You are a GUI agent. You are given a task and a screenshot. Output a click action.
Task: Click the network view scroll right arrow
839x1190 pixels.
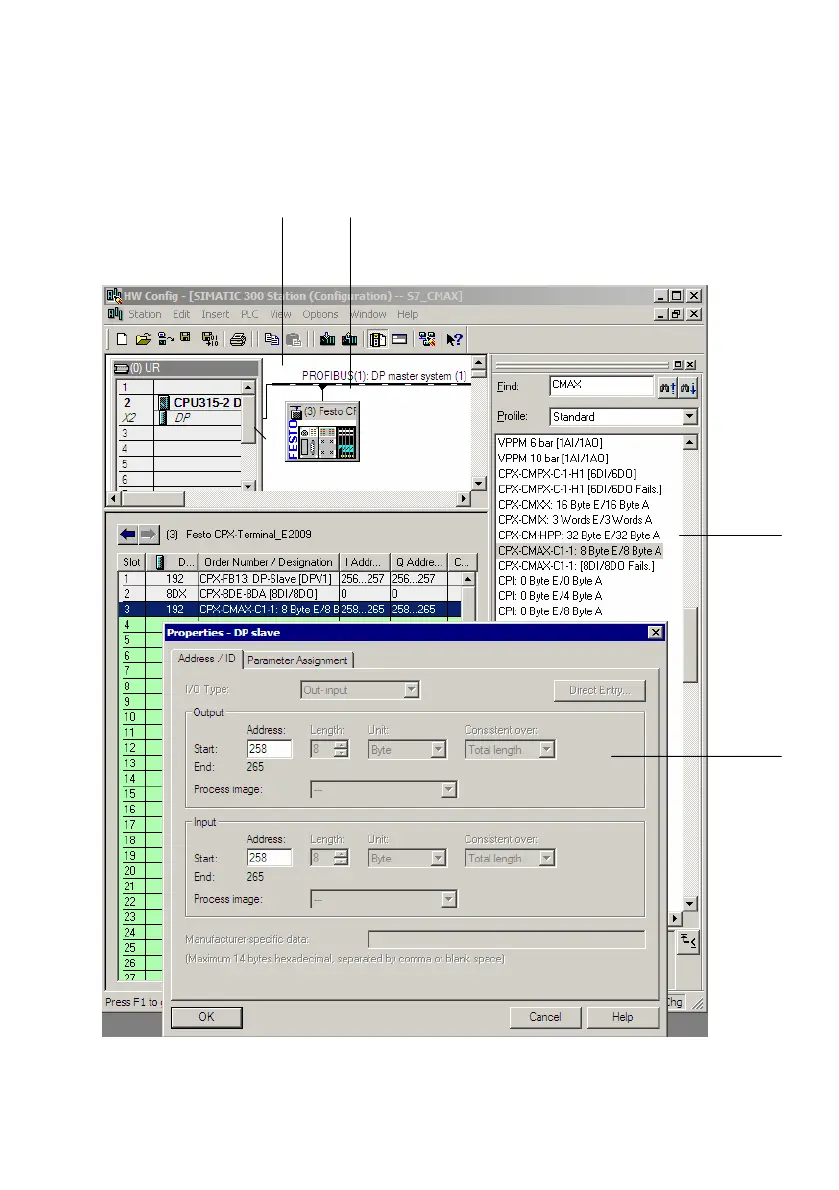pyautogui.click(x=464, y=499)
